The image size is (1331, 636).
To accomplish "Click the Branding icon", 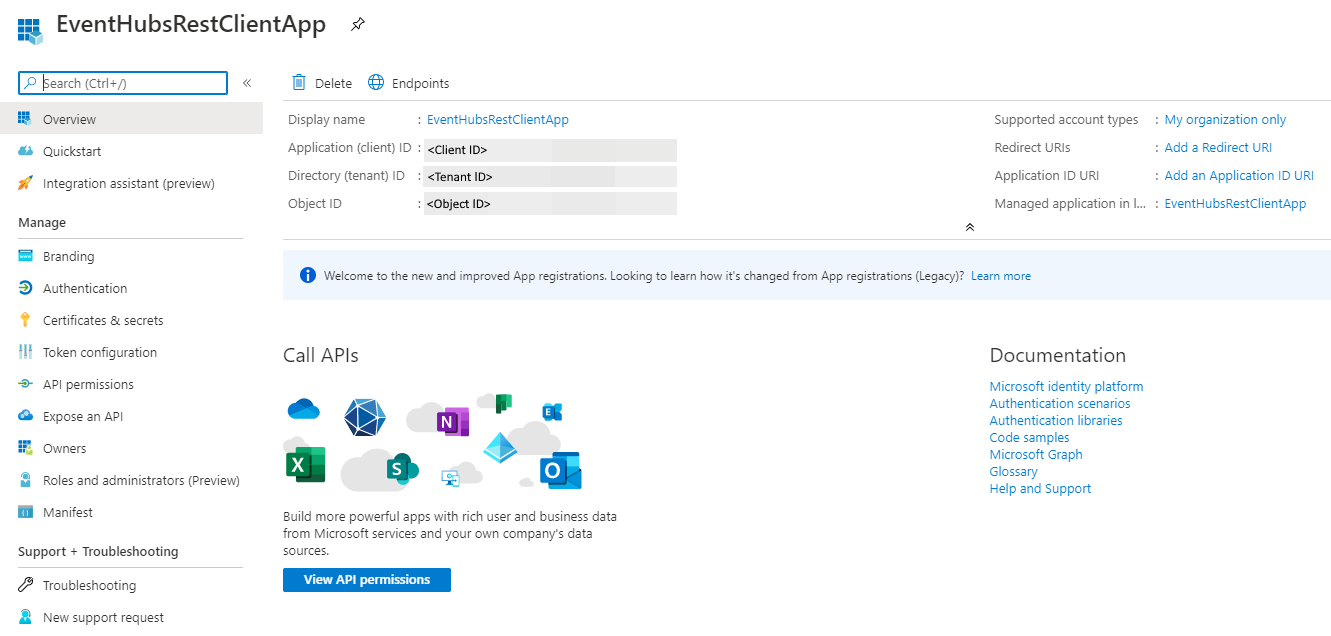I will pos(25,256).
